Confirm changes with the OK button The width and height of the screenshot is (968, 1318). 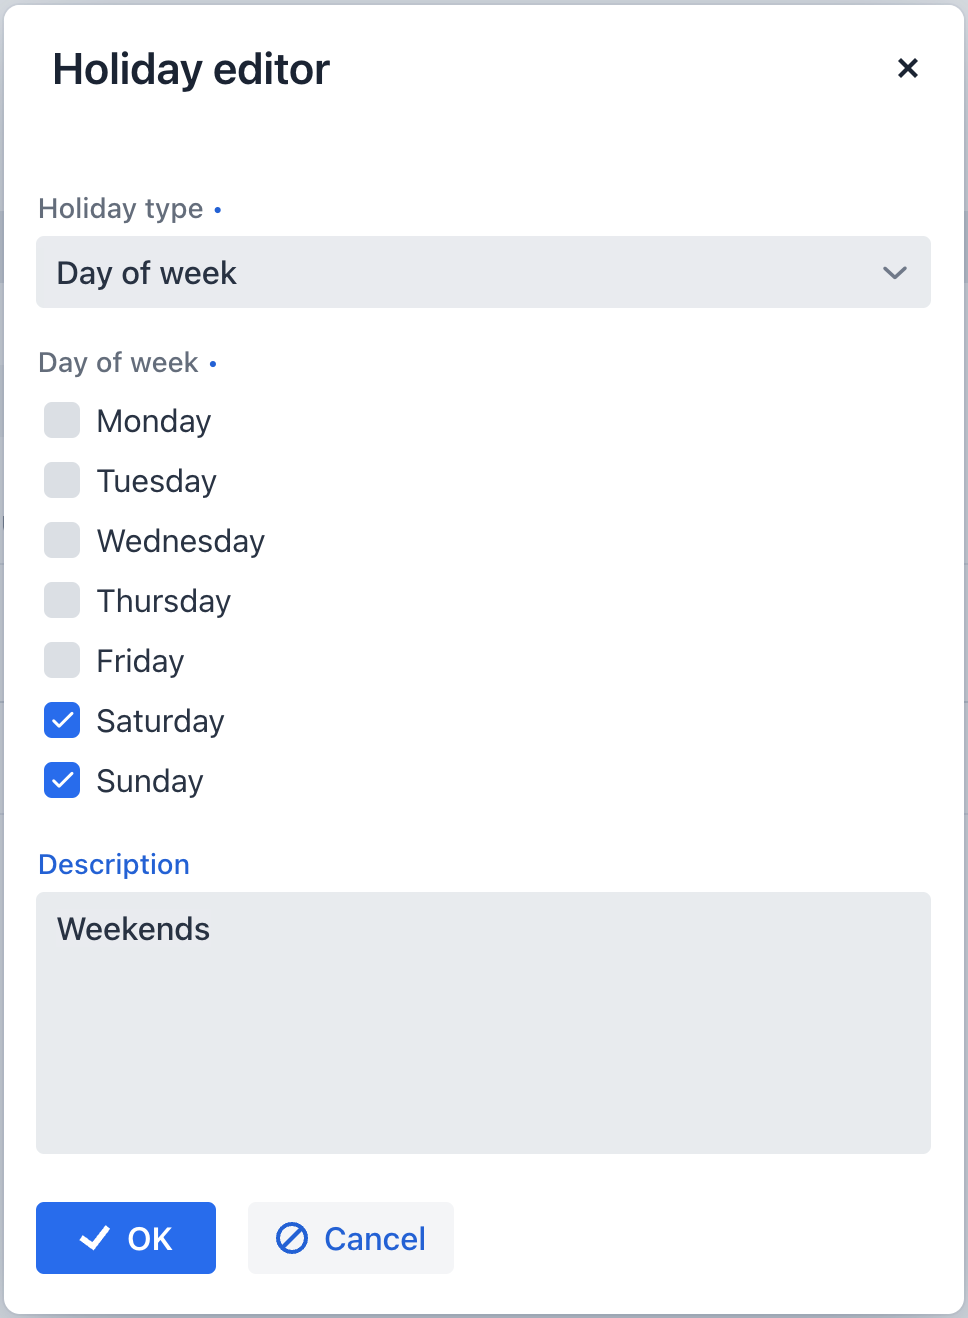click(x=125, y=1238)
